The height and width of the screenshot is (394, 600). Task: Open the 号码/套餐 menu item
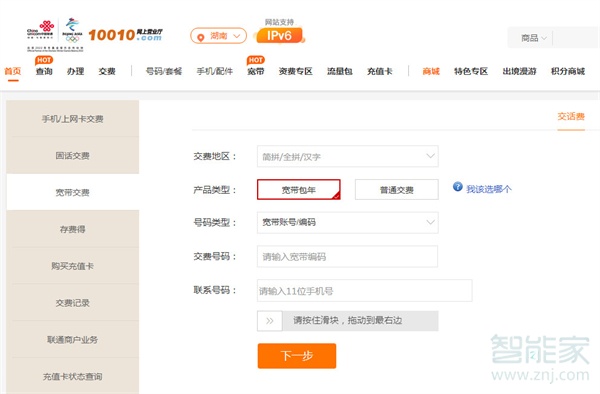coord(164,71)
